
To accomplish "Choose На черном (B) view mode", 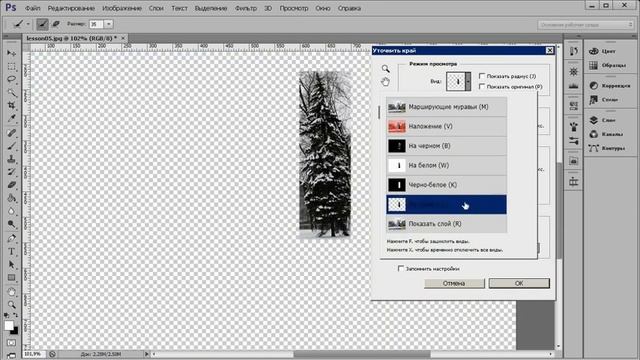I will coord(446,146).
